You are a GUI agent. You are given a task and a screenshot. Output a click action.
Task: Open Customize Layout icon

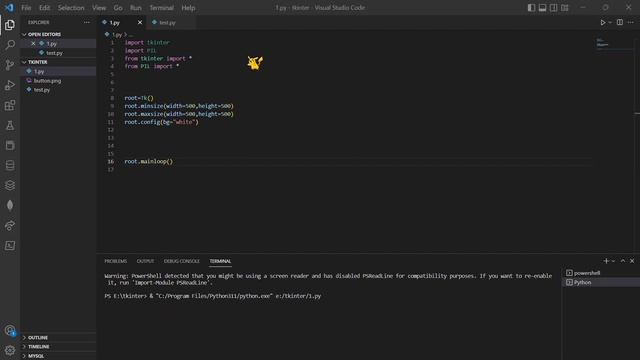tap(564, 7)
